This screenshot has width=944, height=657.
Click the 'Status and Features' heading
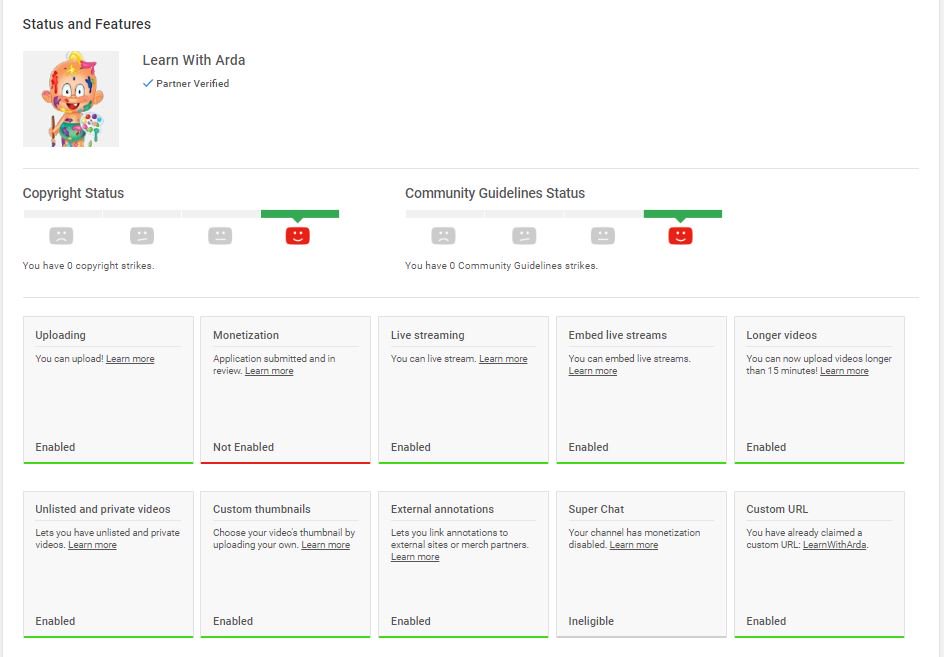(87, 24)
